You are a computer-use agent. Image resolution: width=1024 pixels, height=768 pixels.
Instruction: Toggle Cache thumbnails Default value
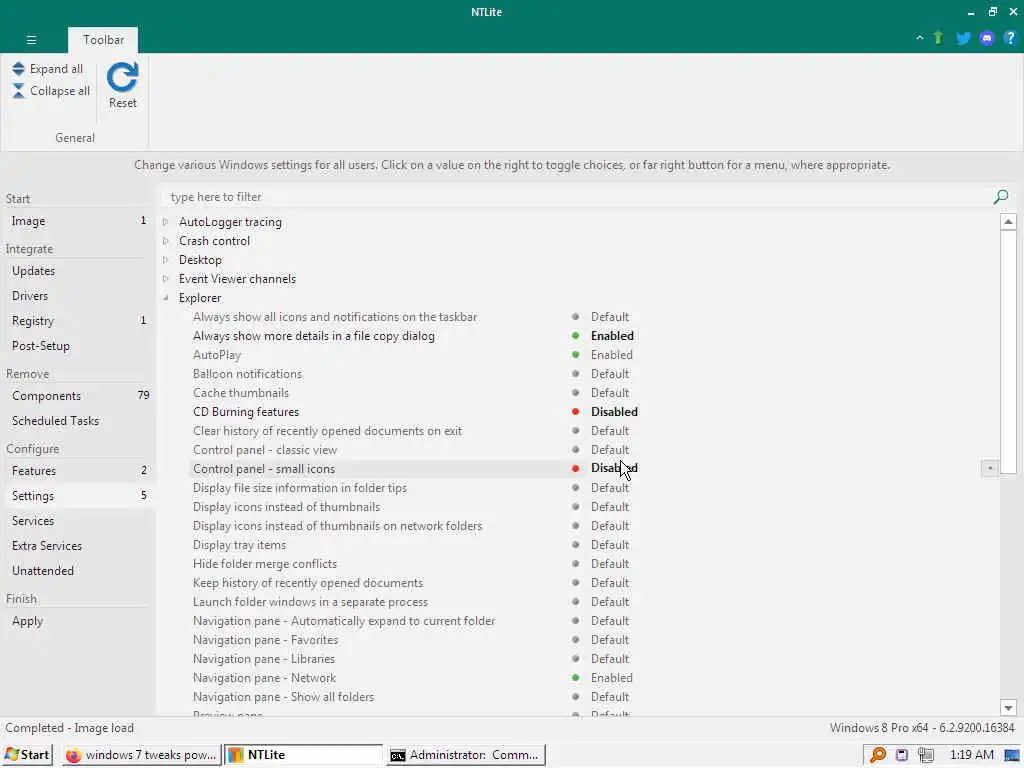pos(609,392)
